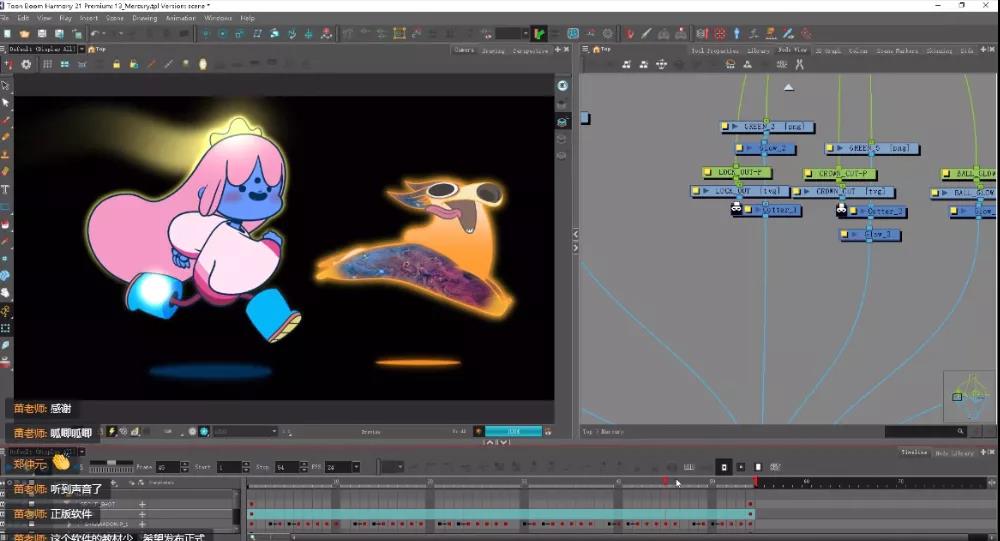Click the blue zoom progress bar below Camera view
Screen dimensions: 1000x541
point(513,432)
